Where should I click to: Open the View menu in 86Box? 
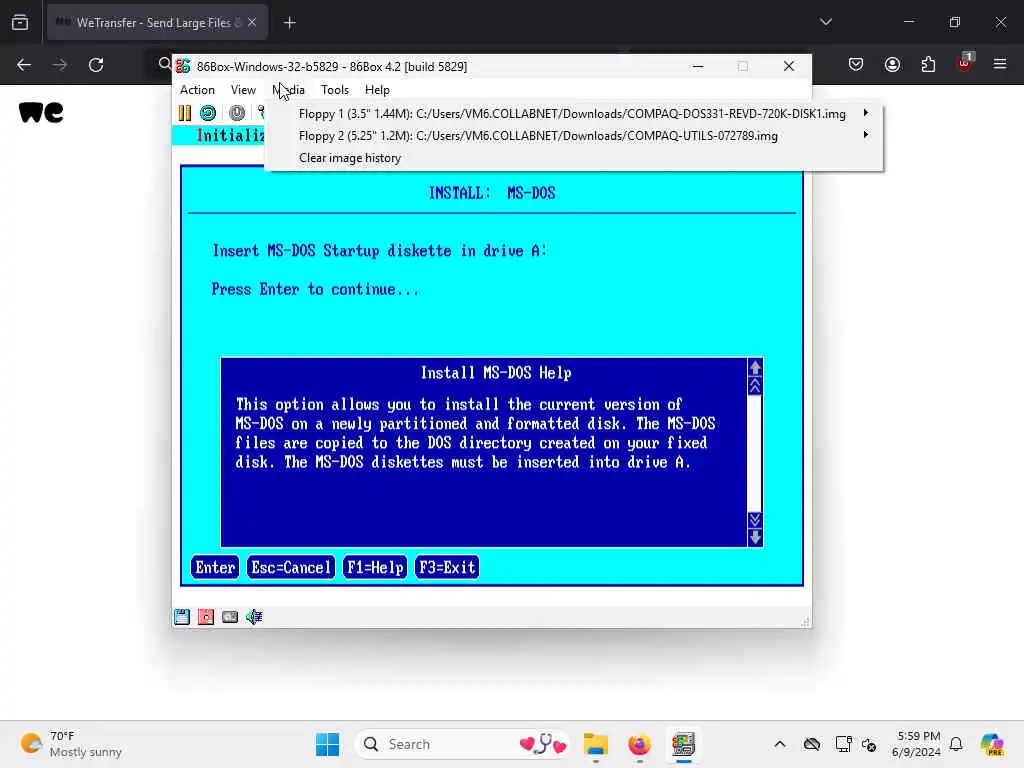coord(243,90)
